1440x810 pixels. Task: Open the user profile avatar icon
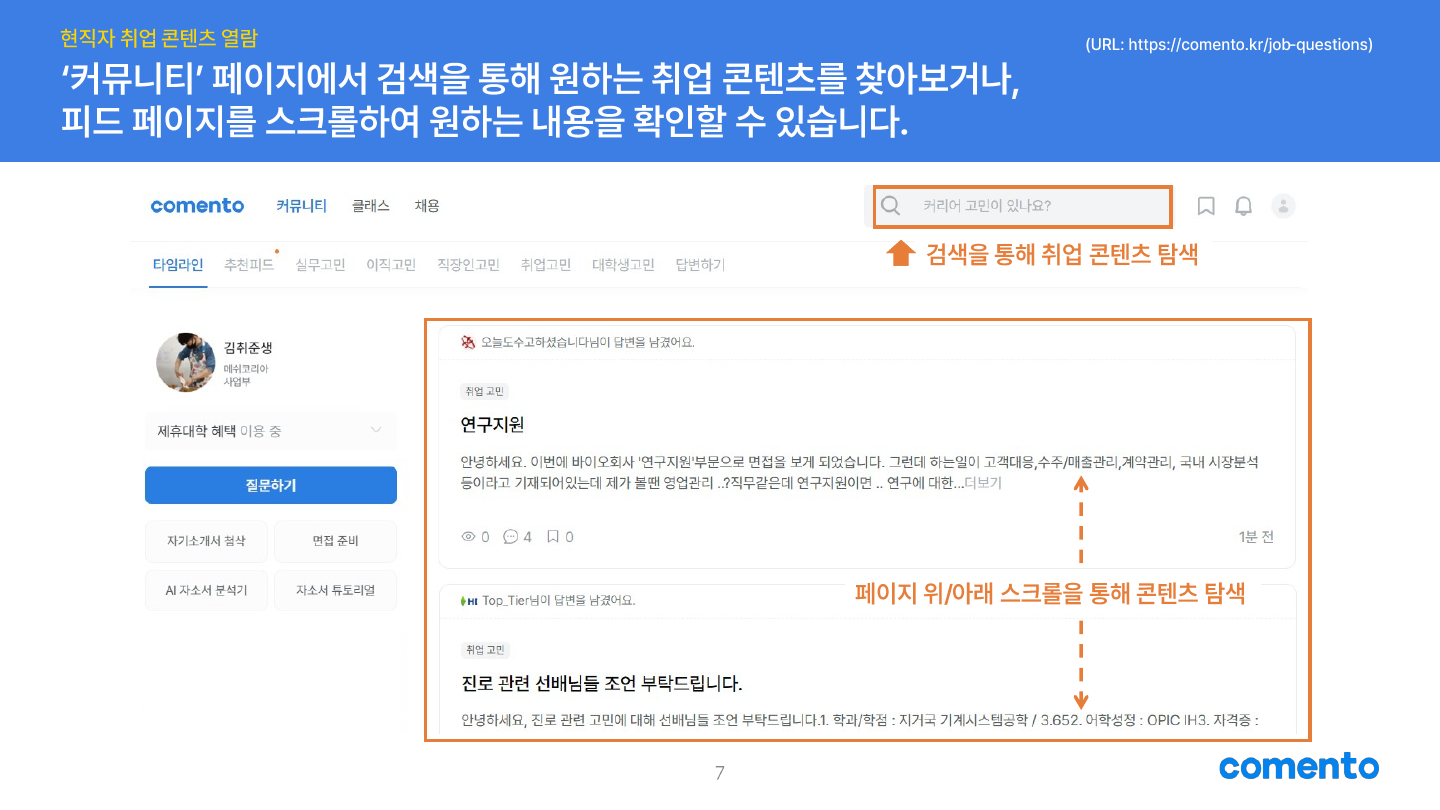pyautogui.click(x=1283, y=206)
